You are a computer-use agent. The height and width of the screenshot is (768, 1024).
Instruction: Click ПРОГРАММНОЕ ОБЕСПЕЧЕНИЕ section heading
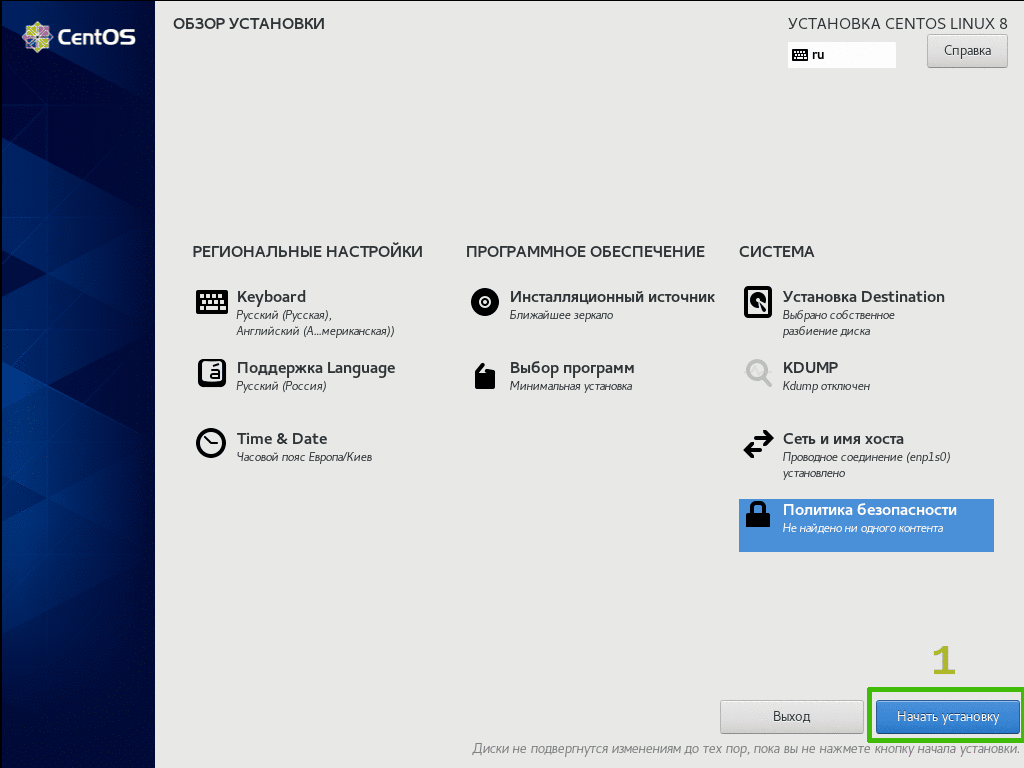585,251
